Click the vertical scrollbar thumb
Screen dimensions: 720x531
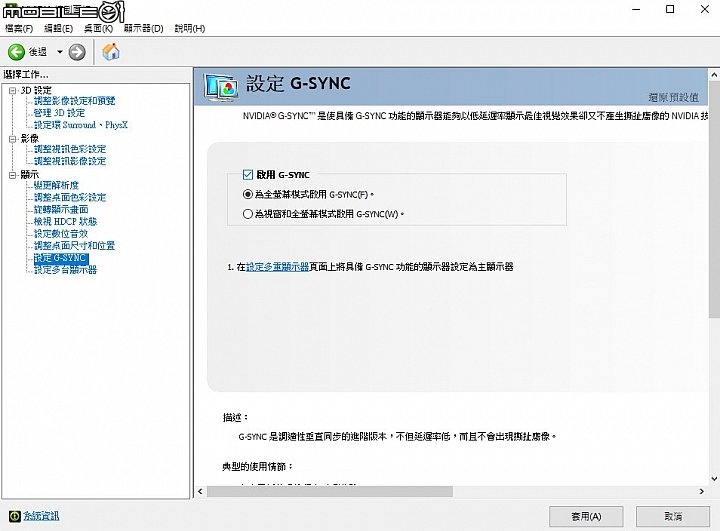coord(714,199)
